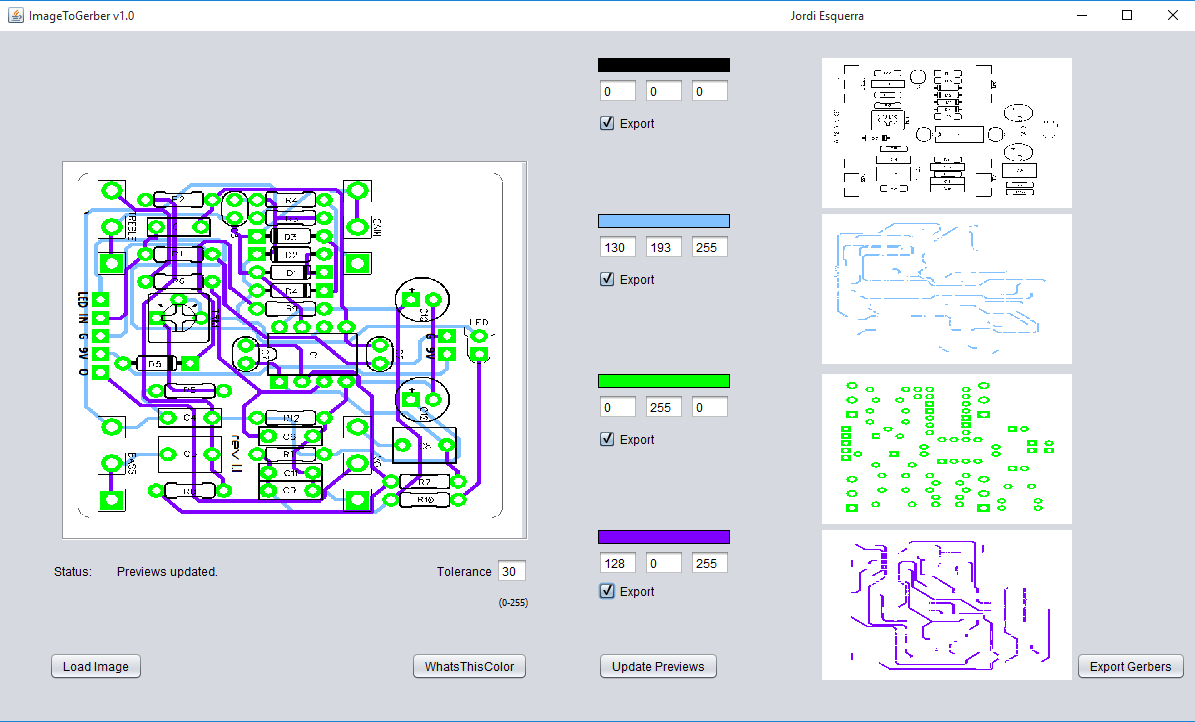This screenshot has height=722, width=1195.
Task: Select the green pads preview thumbnail
Action: 946,448
